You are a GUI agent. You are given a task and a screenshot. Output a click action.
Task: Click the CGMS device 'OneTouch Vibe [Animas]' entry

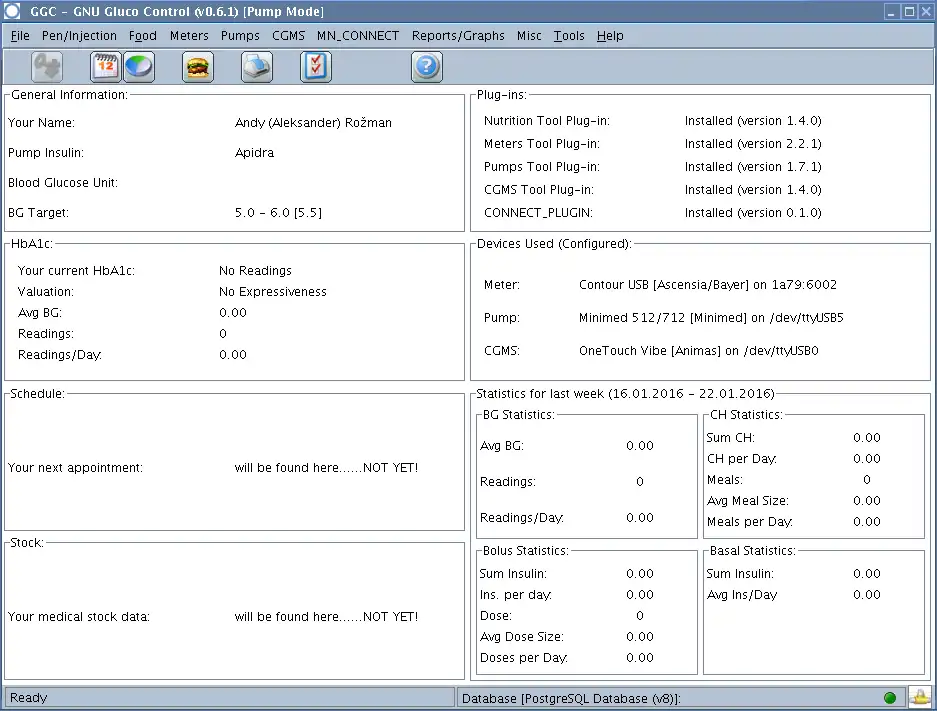point(699,351)
